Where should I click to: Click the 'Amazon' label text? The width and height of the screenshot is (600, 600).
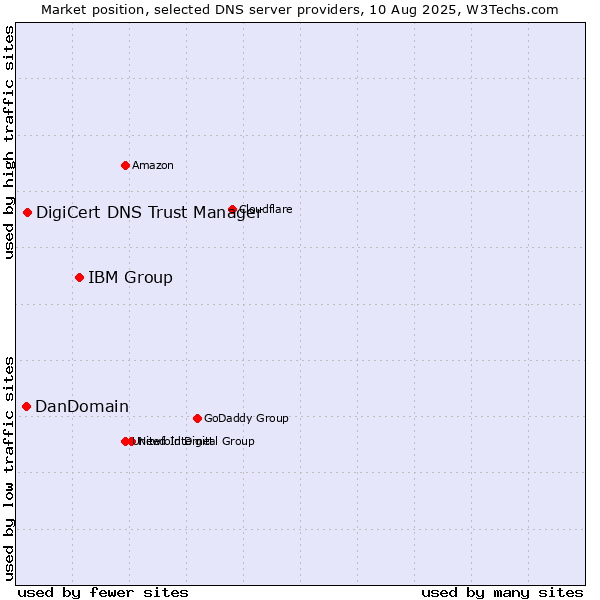[x=153, y=166]
